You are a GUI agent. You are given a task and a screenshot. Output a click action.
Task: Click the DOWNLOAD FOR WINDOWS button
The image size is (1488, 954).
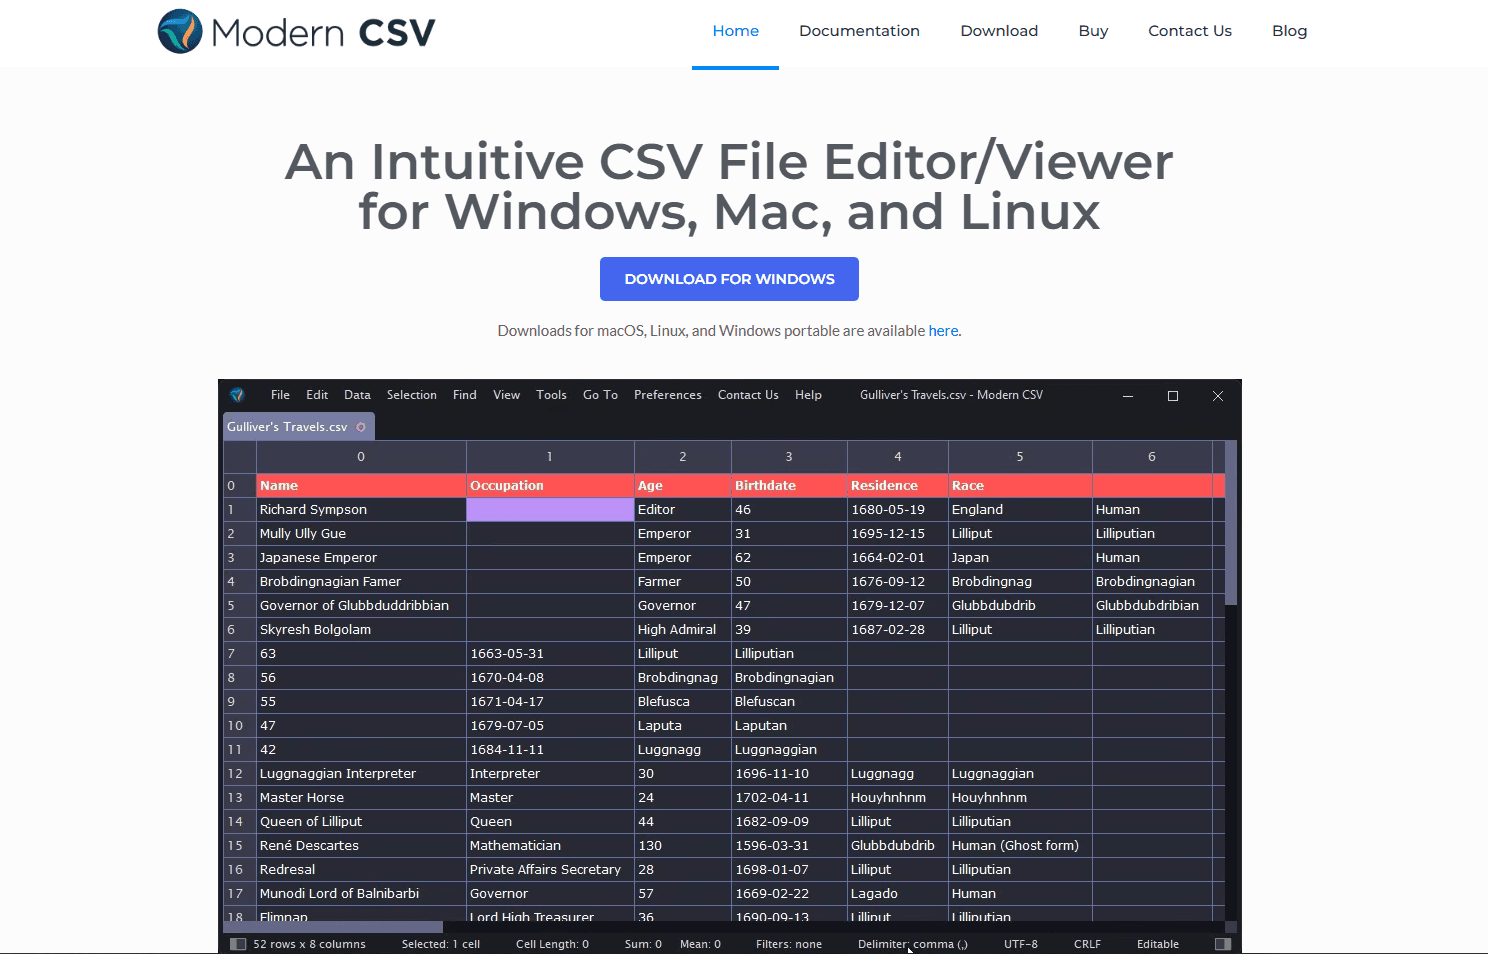click(729, 279)
